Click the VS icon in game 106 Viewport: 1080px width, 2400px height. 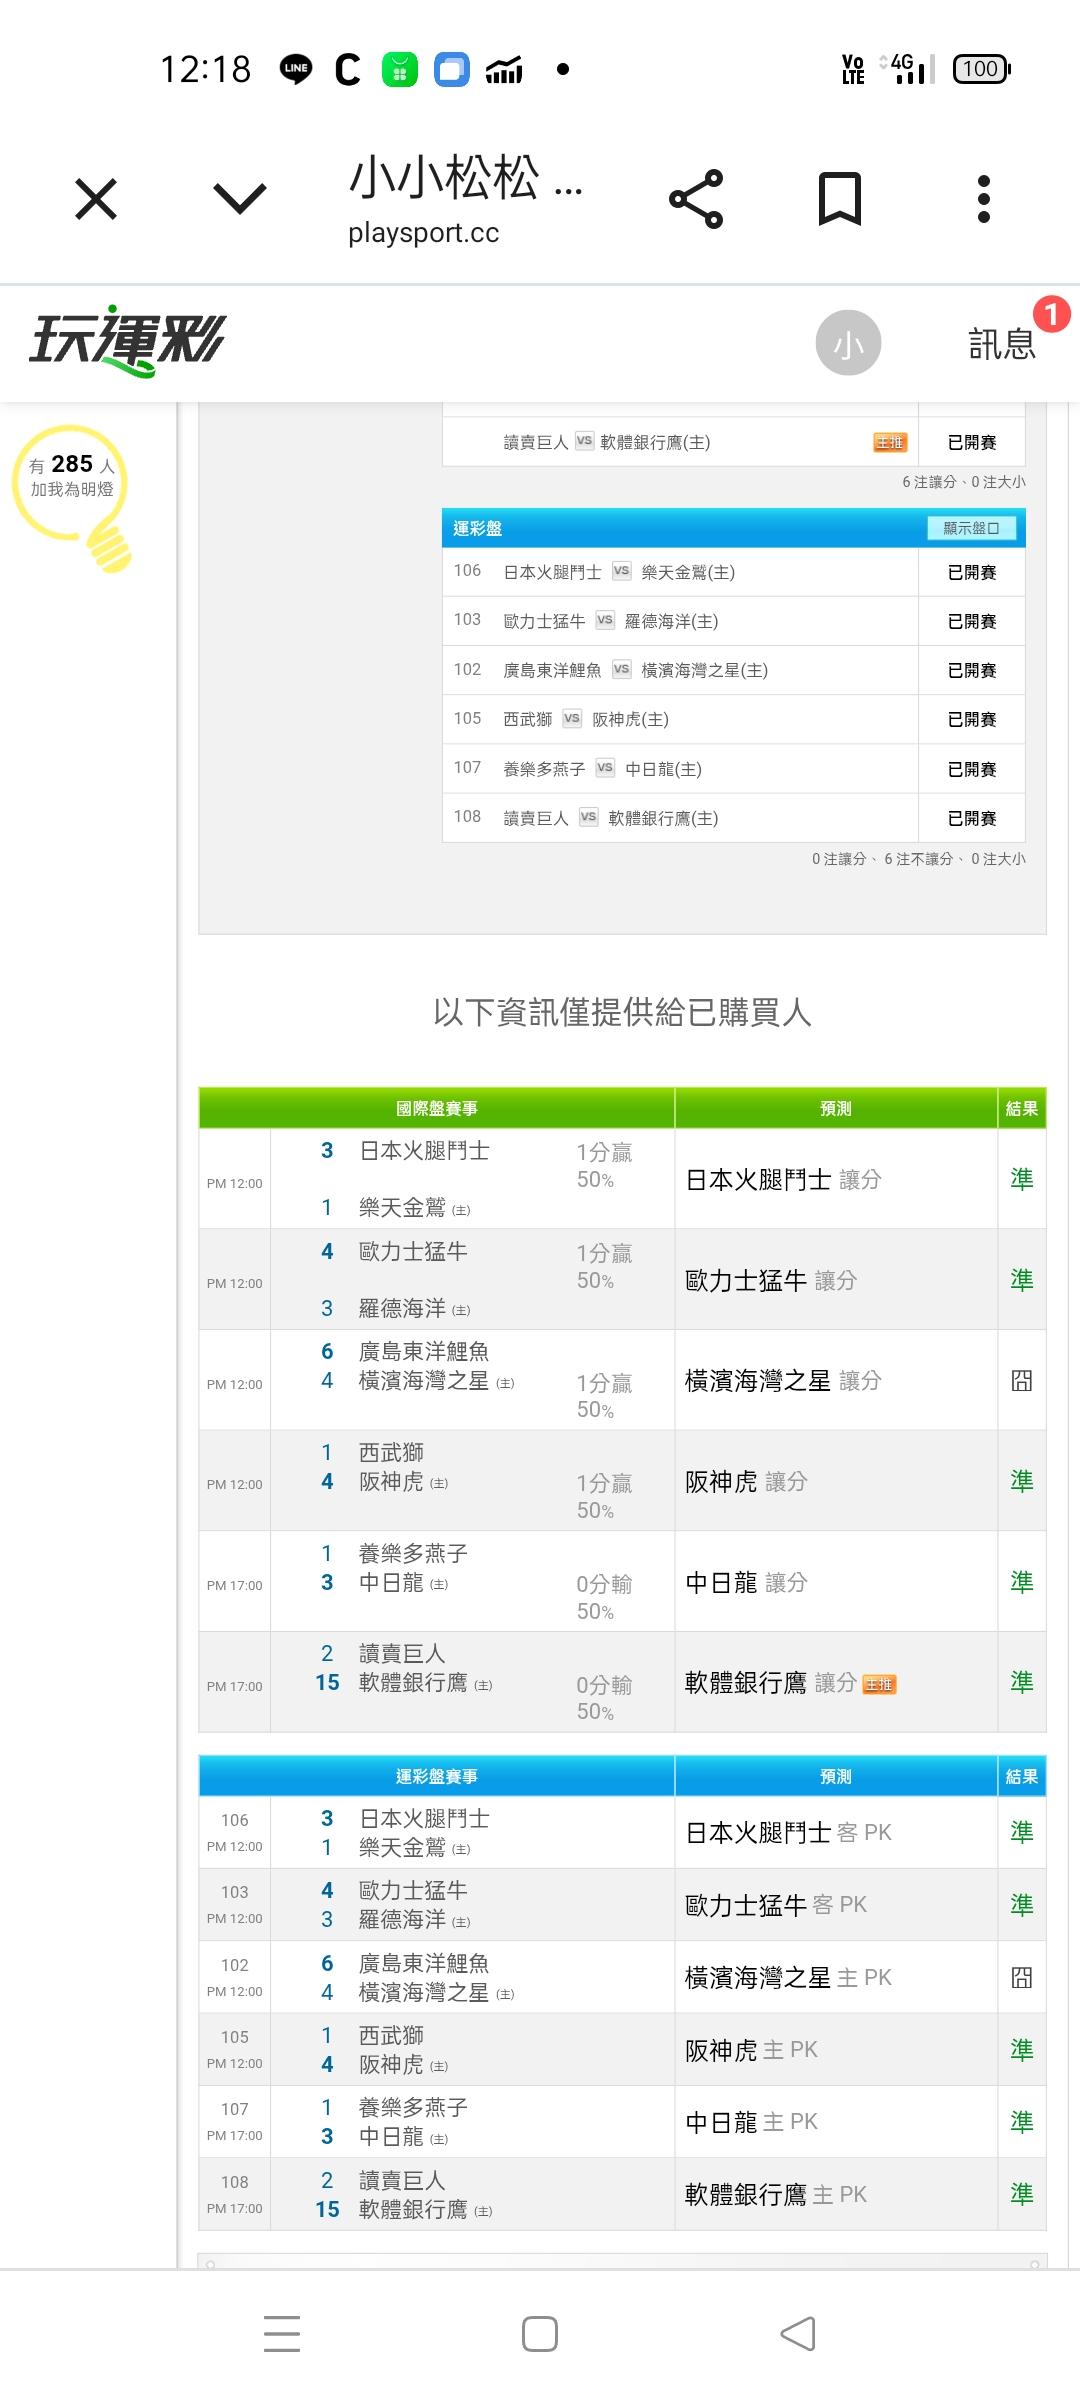coord(622,571)
